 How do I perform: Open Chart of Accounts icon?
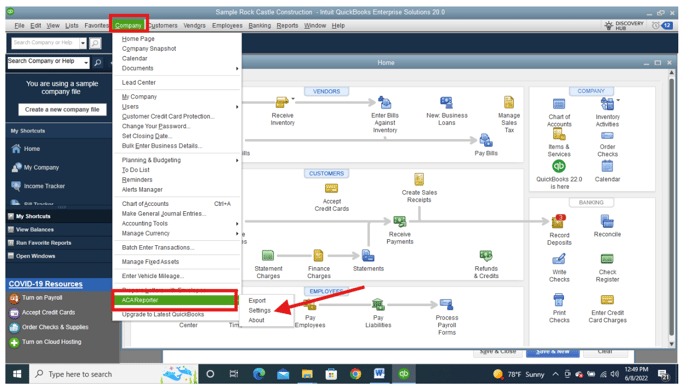[x=559, y=104]
